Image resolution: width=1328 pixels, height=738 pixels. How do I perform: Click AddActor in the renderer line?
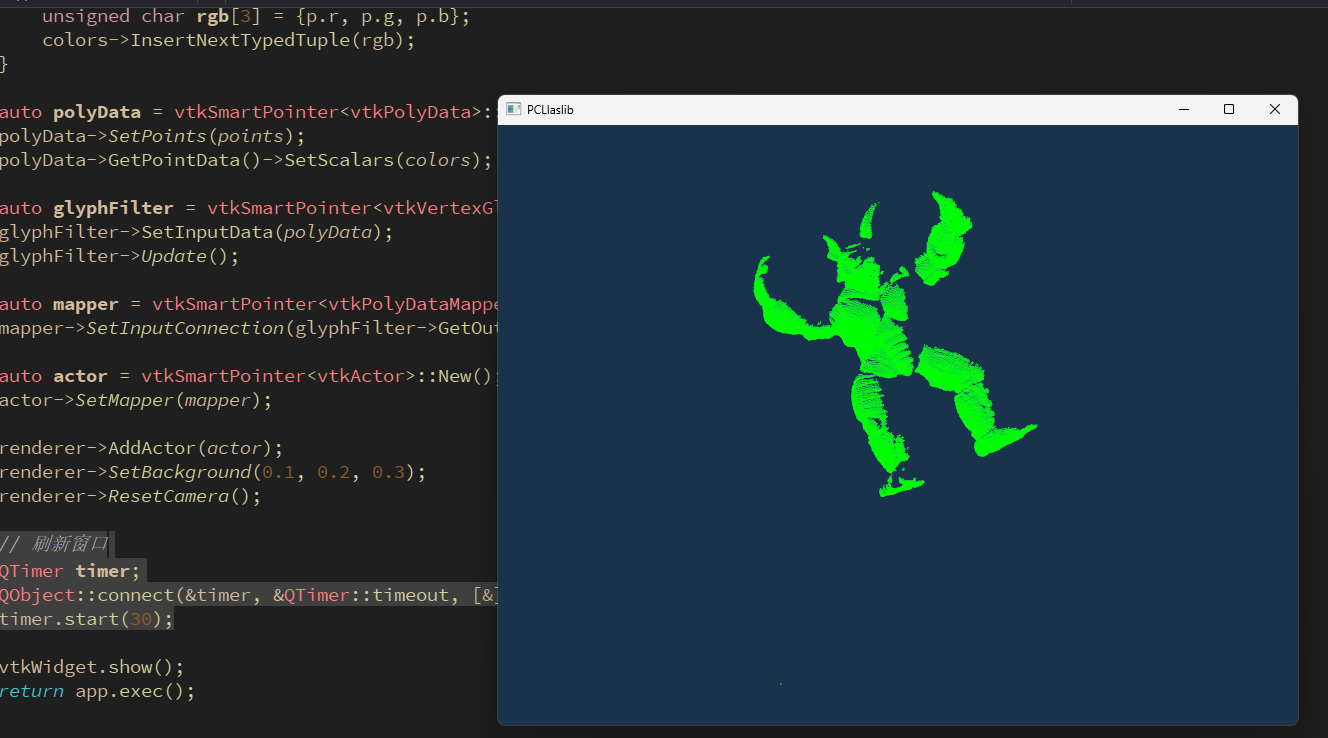coord(152,448)
